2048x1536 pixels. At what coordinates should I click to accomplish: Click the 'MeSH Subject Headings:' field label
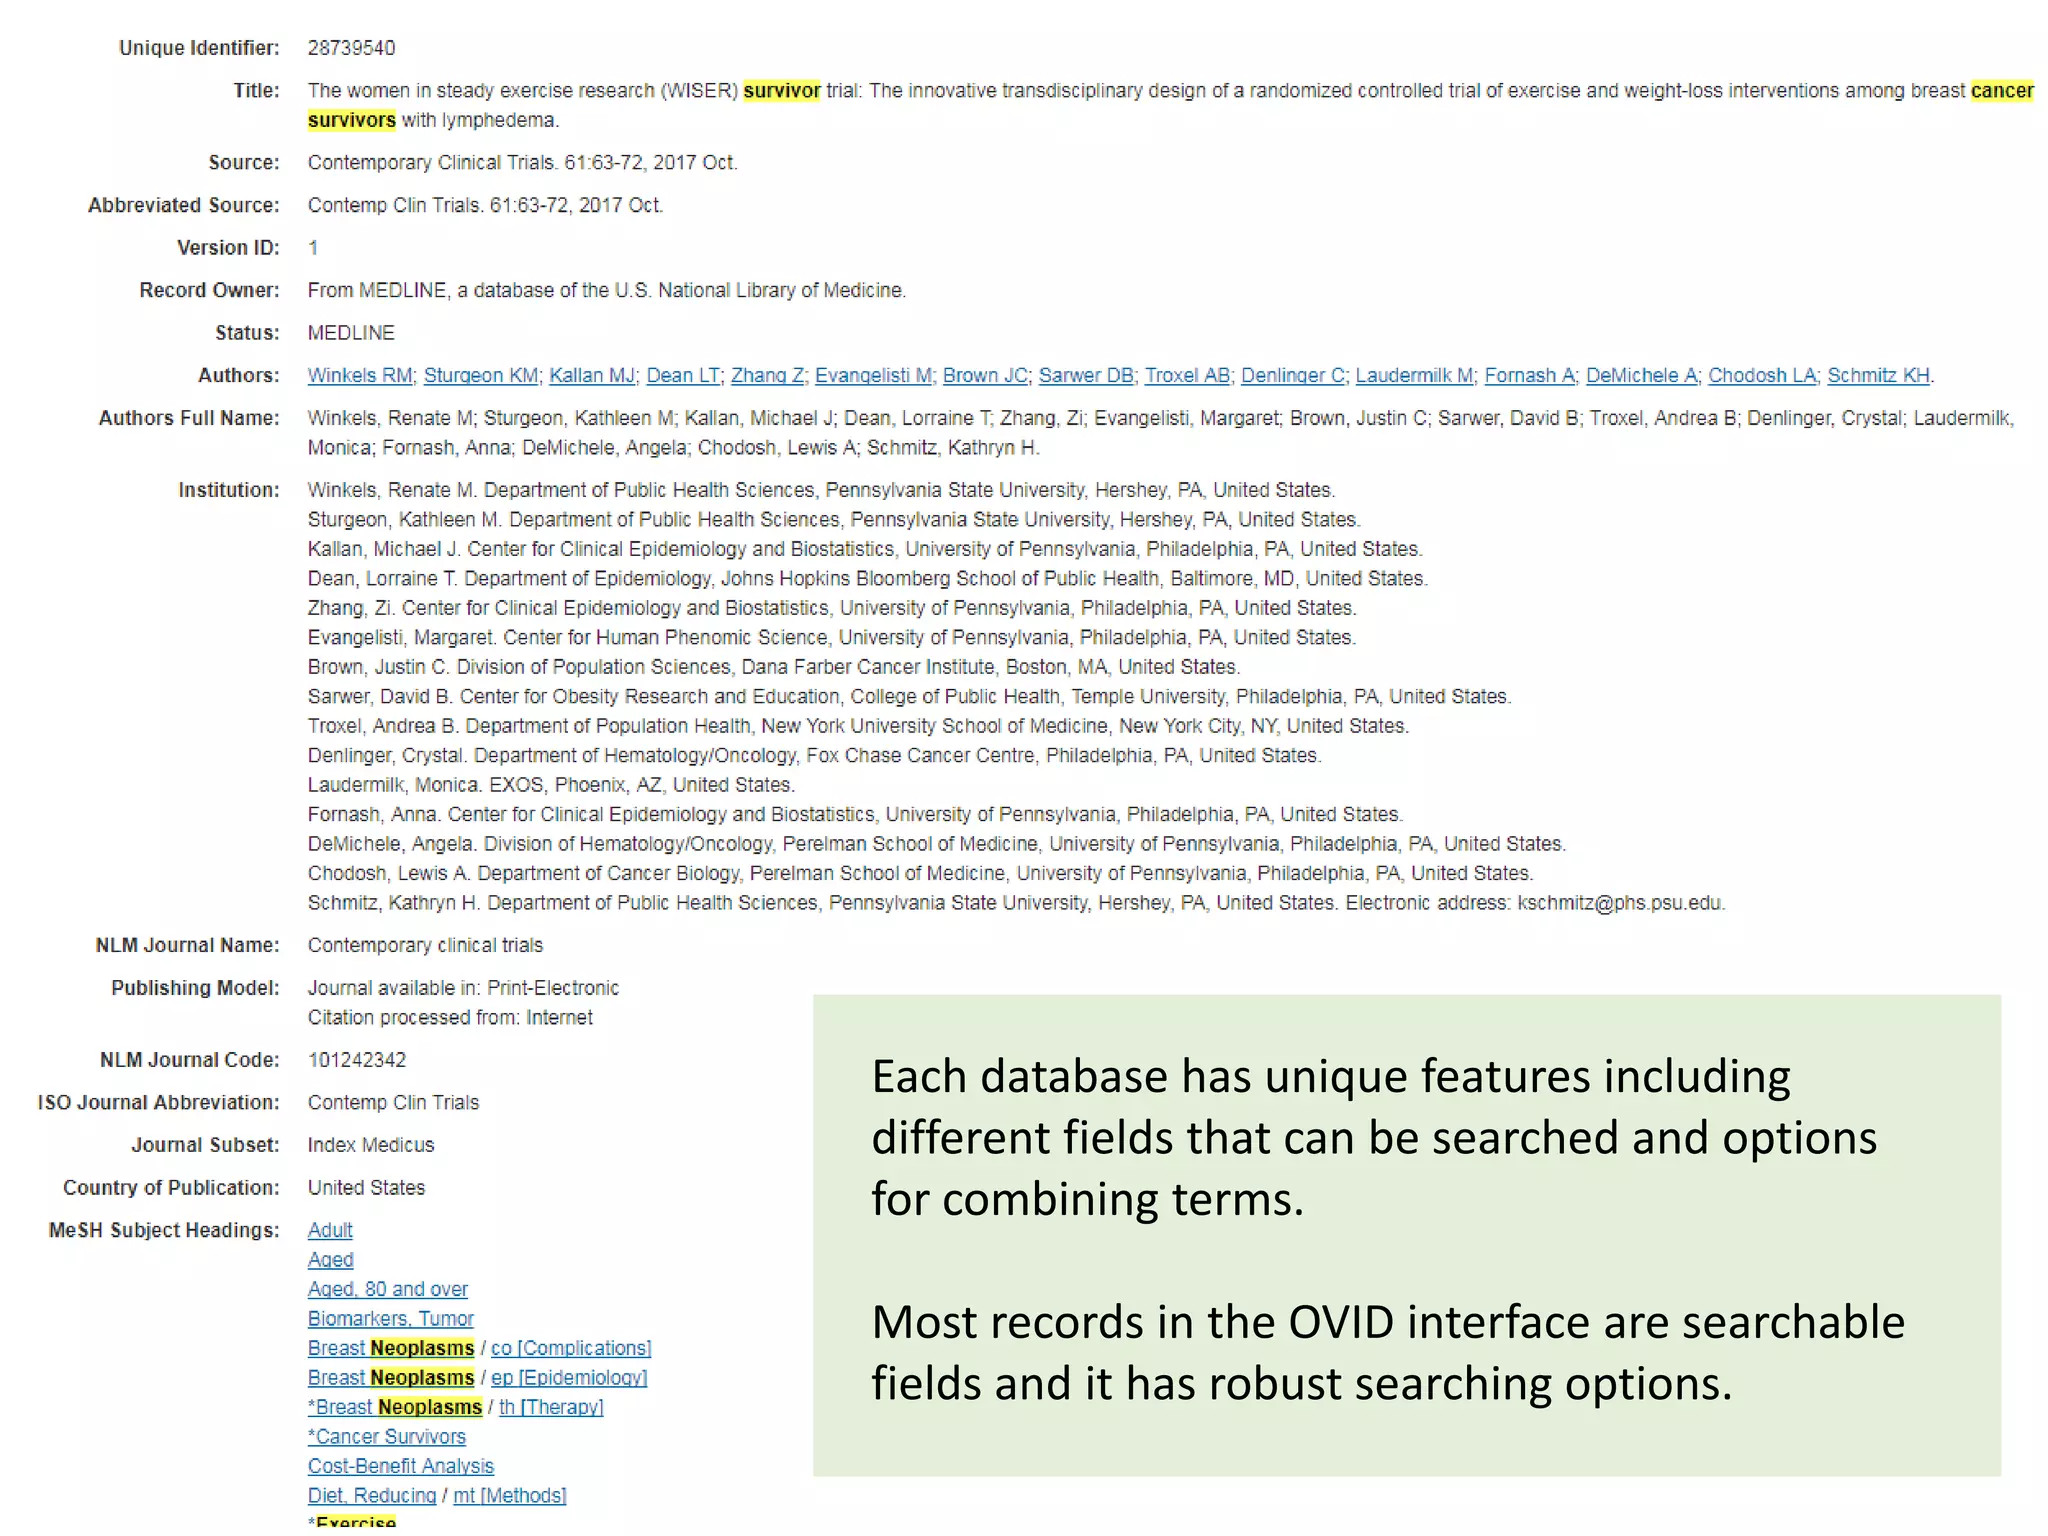coord(164,1230)
